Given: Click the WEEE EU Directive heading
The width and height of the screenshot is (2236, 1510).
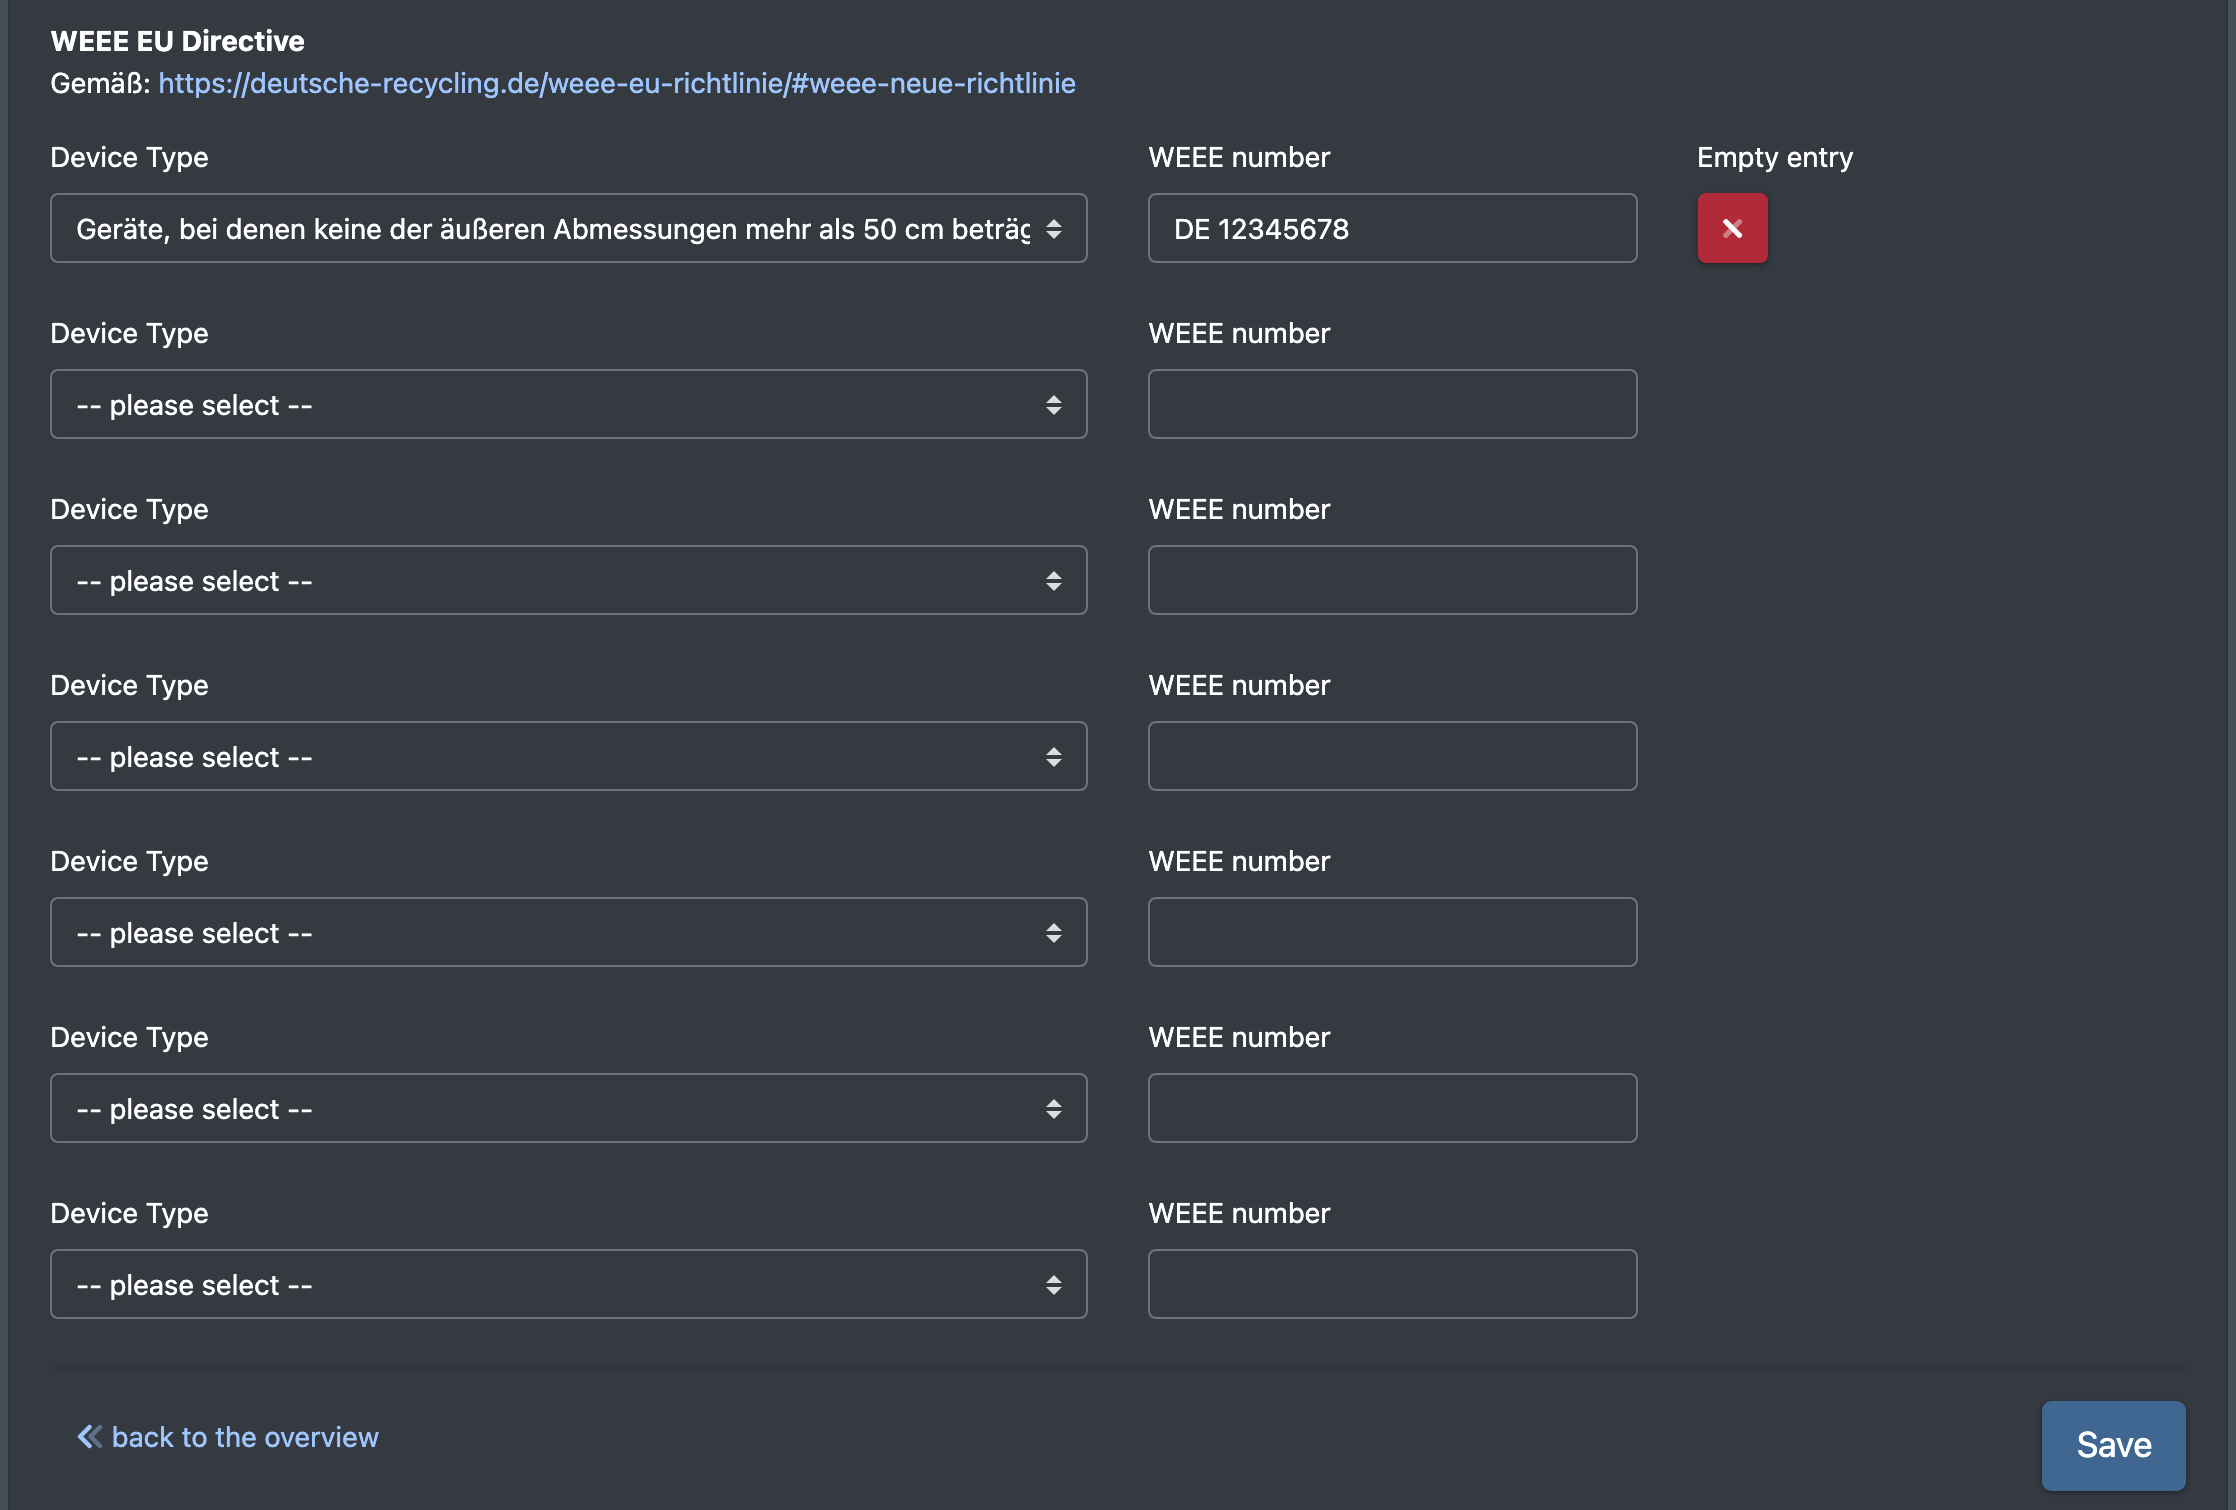Looking at the screenshot, I should pyautogui.click(x=177, y=41).
